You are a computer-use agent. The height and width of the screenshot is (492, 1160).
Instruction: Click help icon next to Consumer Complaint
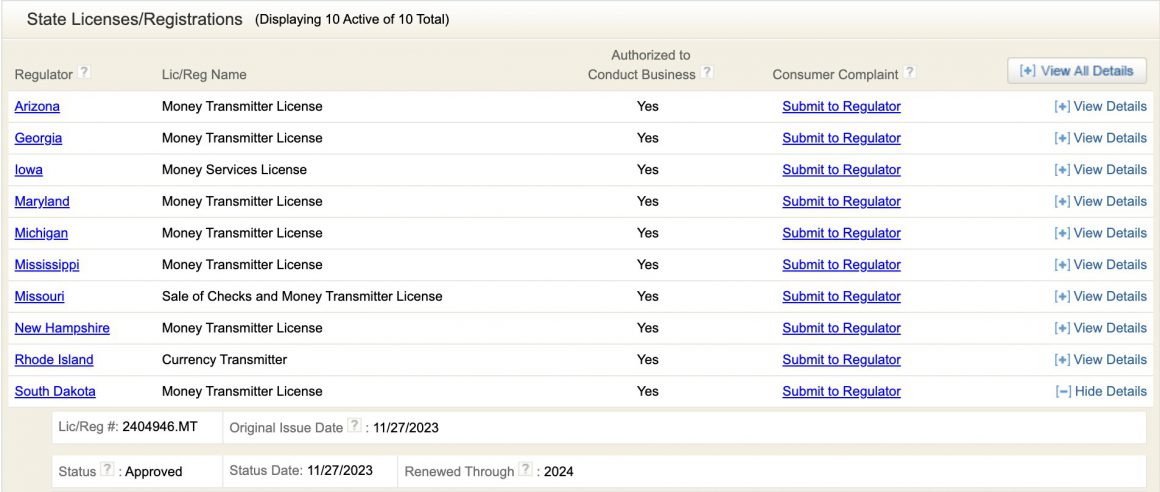pos(909,72)
